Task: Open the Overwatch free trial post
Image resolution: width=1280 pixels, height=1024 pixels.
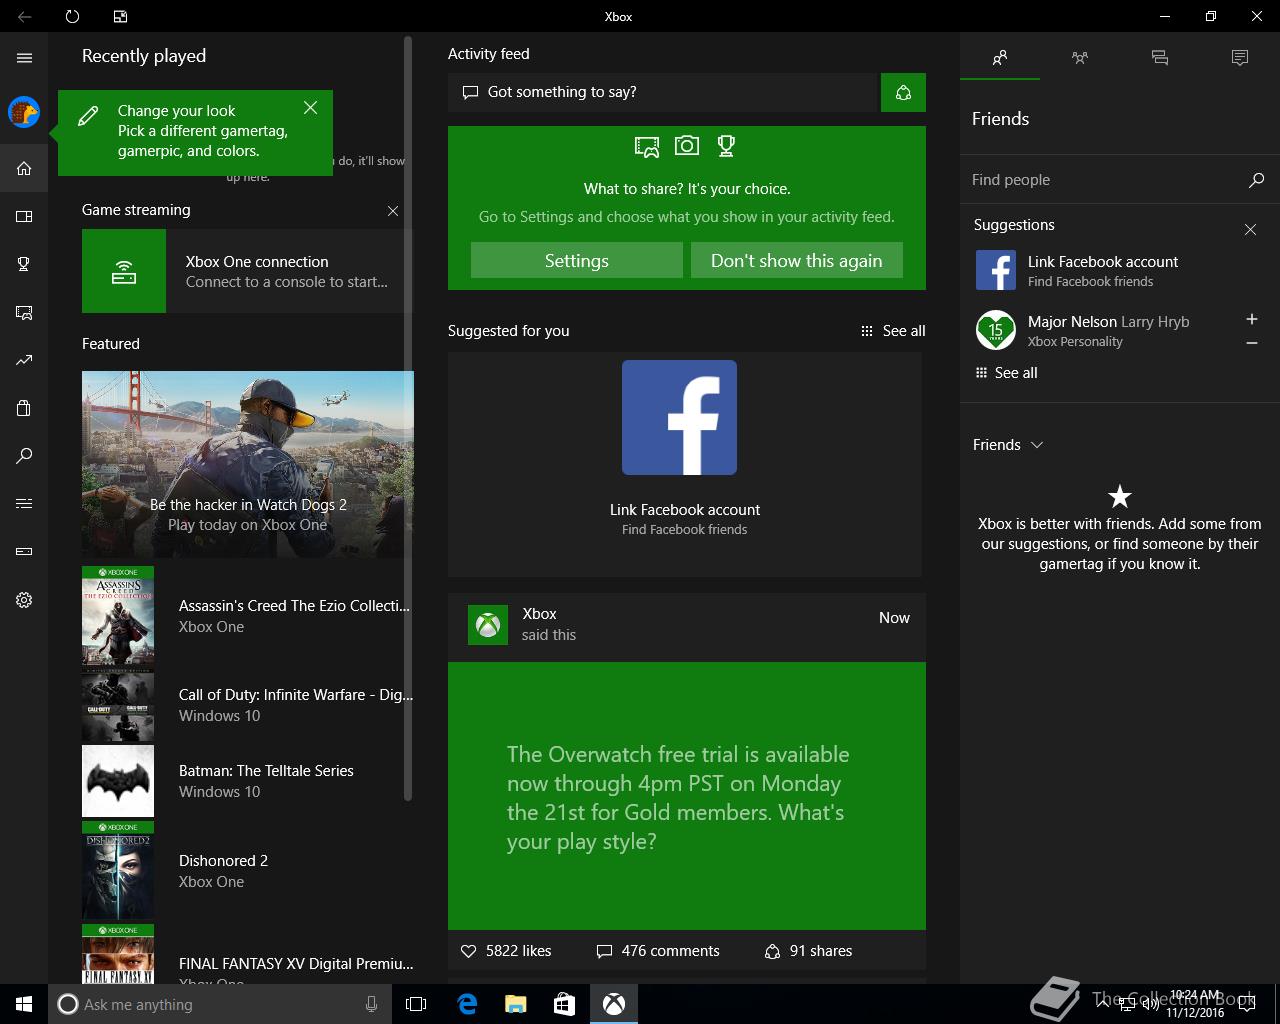Action: (687, 796)
